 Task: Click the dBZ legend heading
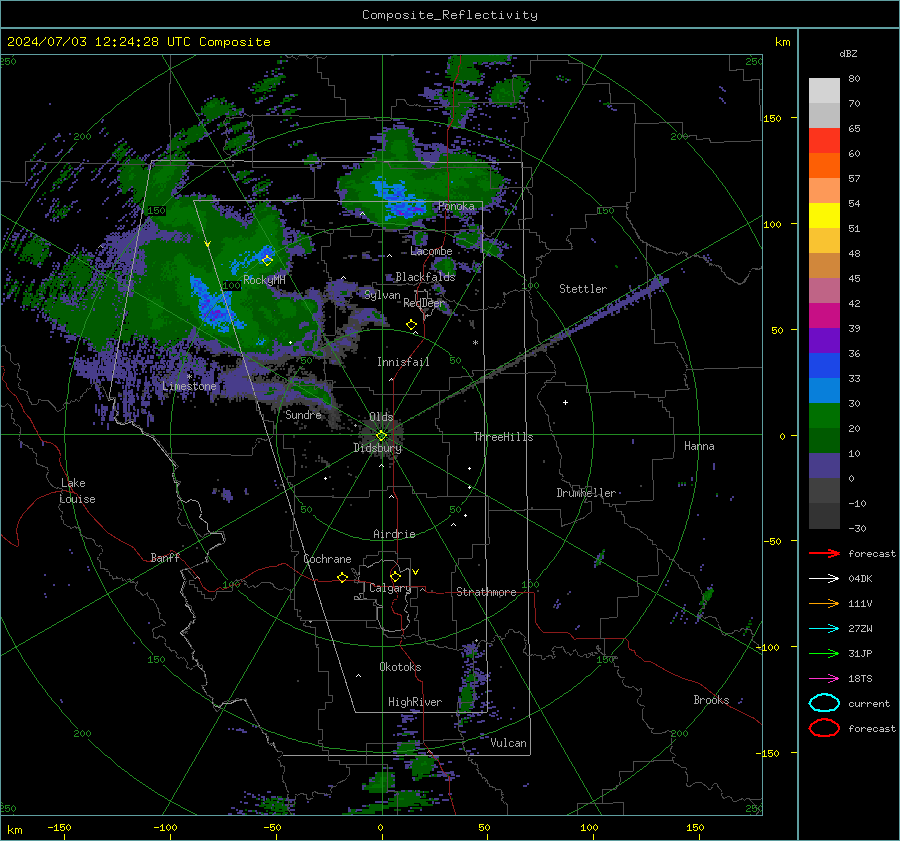(x=848, y=53)
